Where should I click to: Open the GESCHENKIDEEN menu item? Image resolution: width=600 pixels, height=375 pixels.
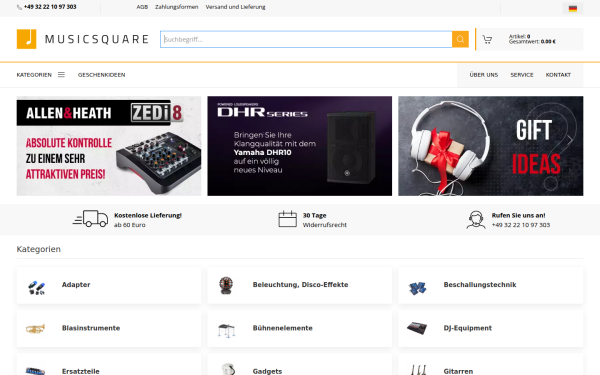click(x=101, y=75)
